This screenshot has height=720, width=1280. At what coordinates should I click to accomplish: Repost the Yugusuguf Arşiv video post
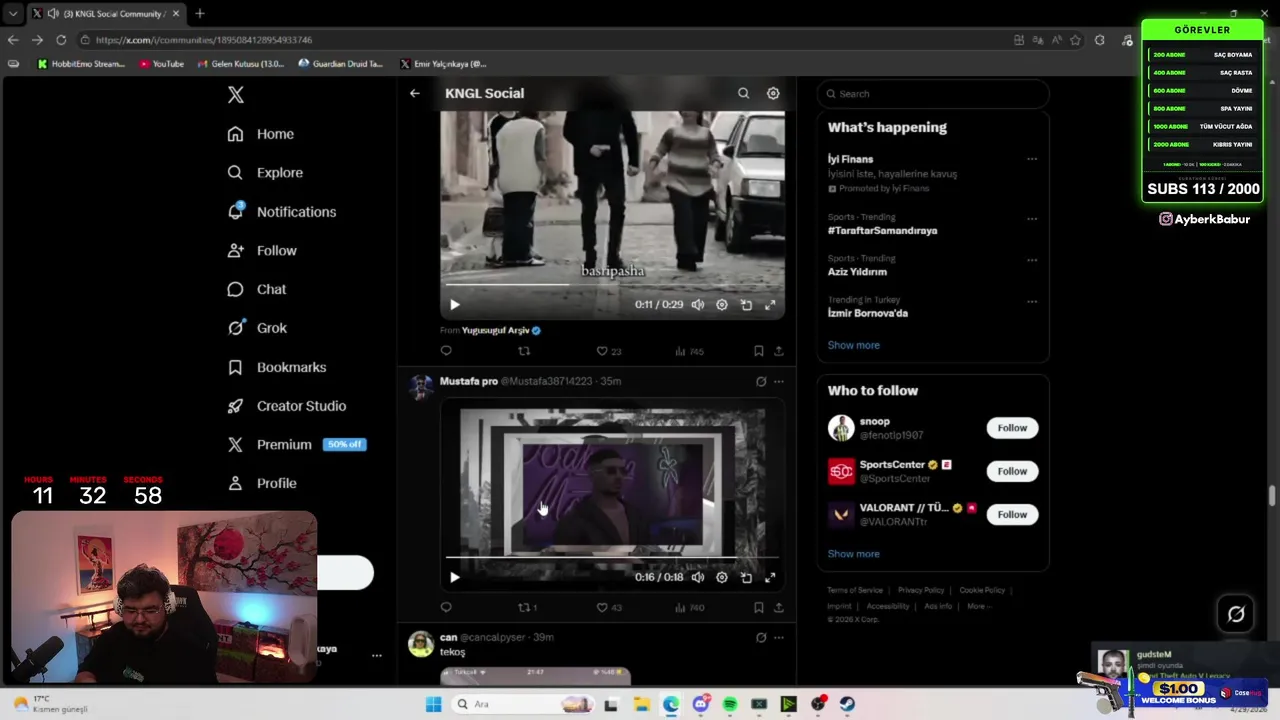pyautogui.click(x=524, y=351)
